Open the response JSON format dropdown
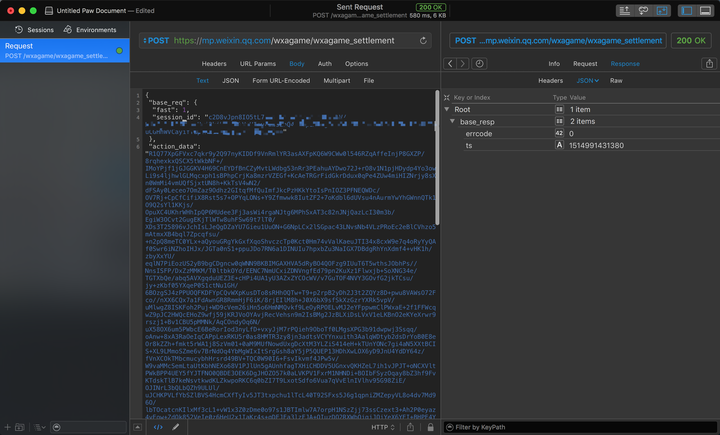 coord(588,80)
